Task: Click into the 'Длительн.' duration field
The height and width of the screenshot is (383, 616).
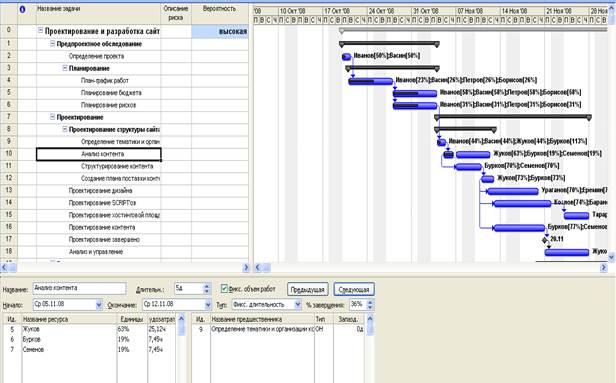Action: coord(189,288)
